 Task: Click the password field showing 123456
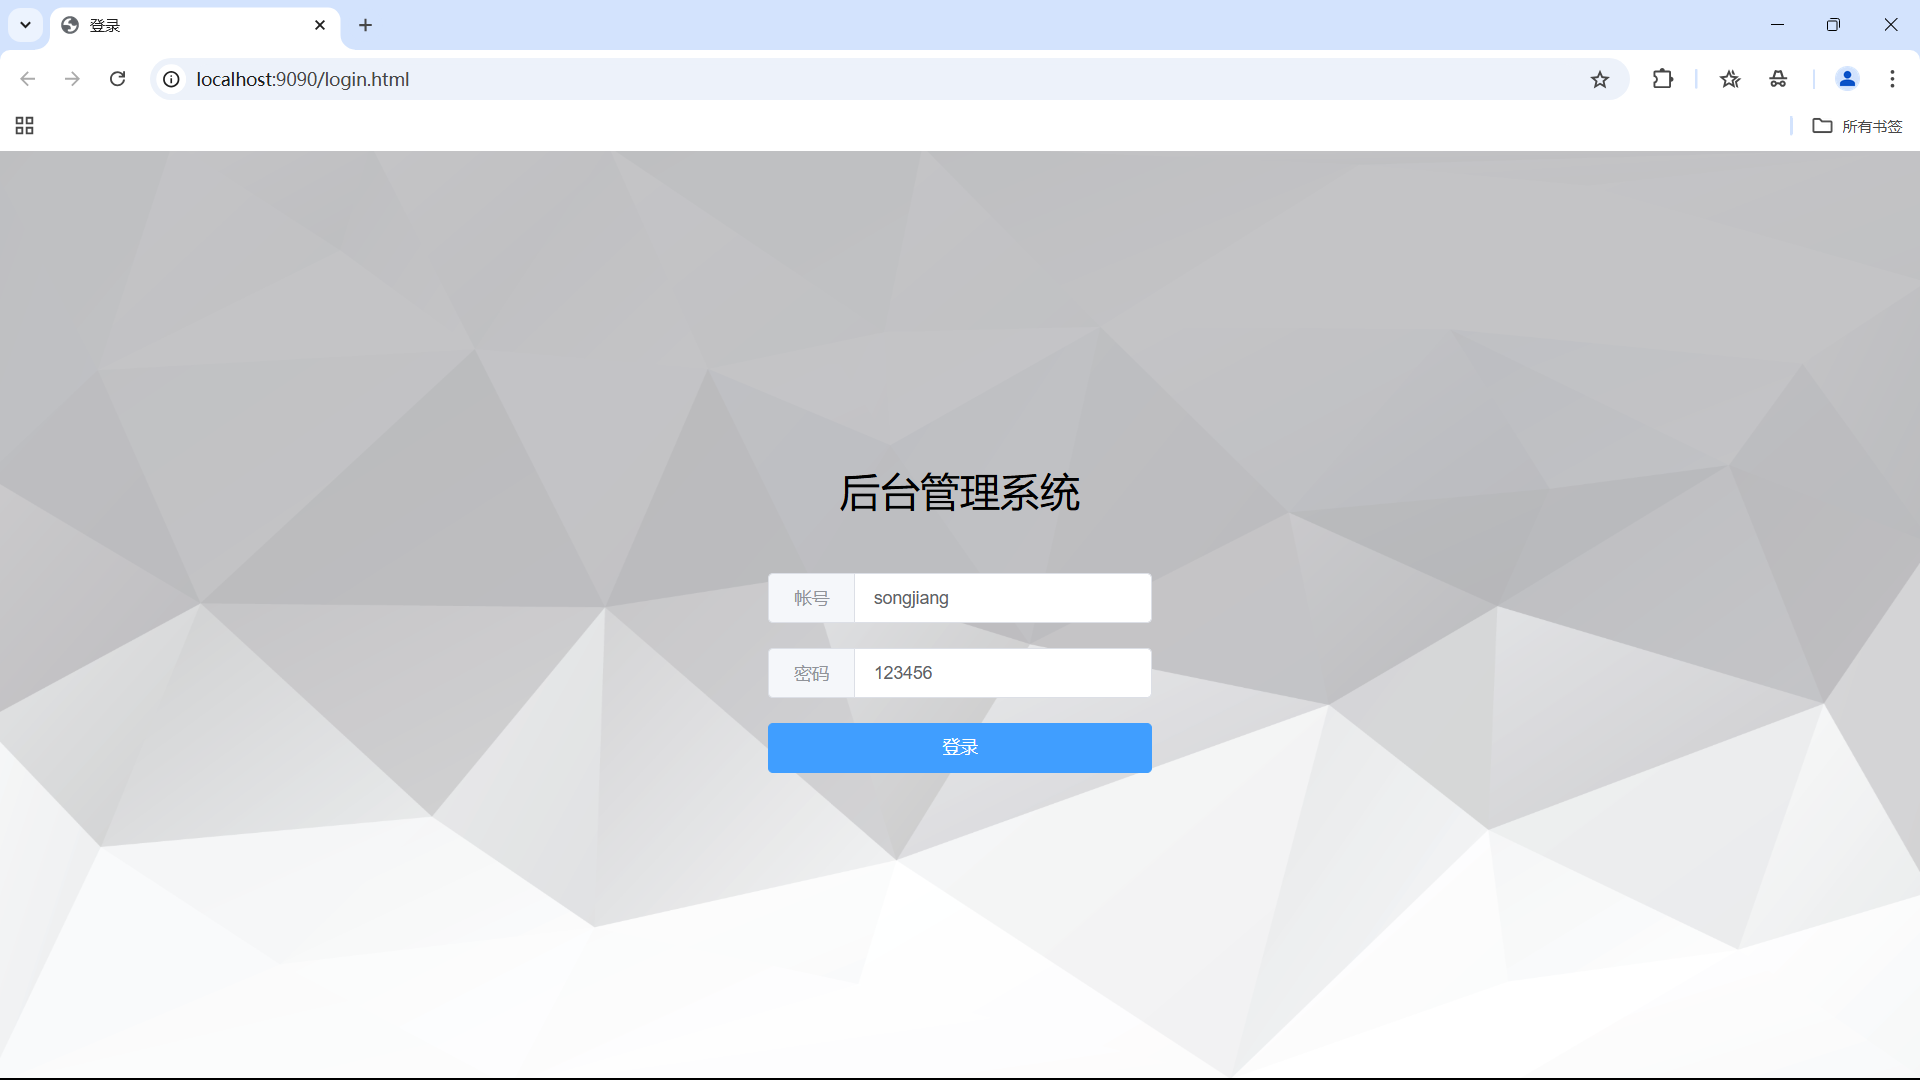[1001, 673]
